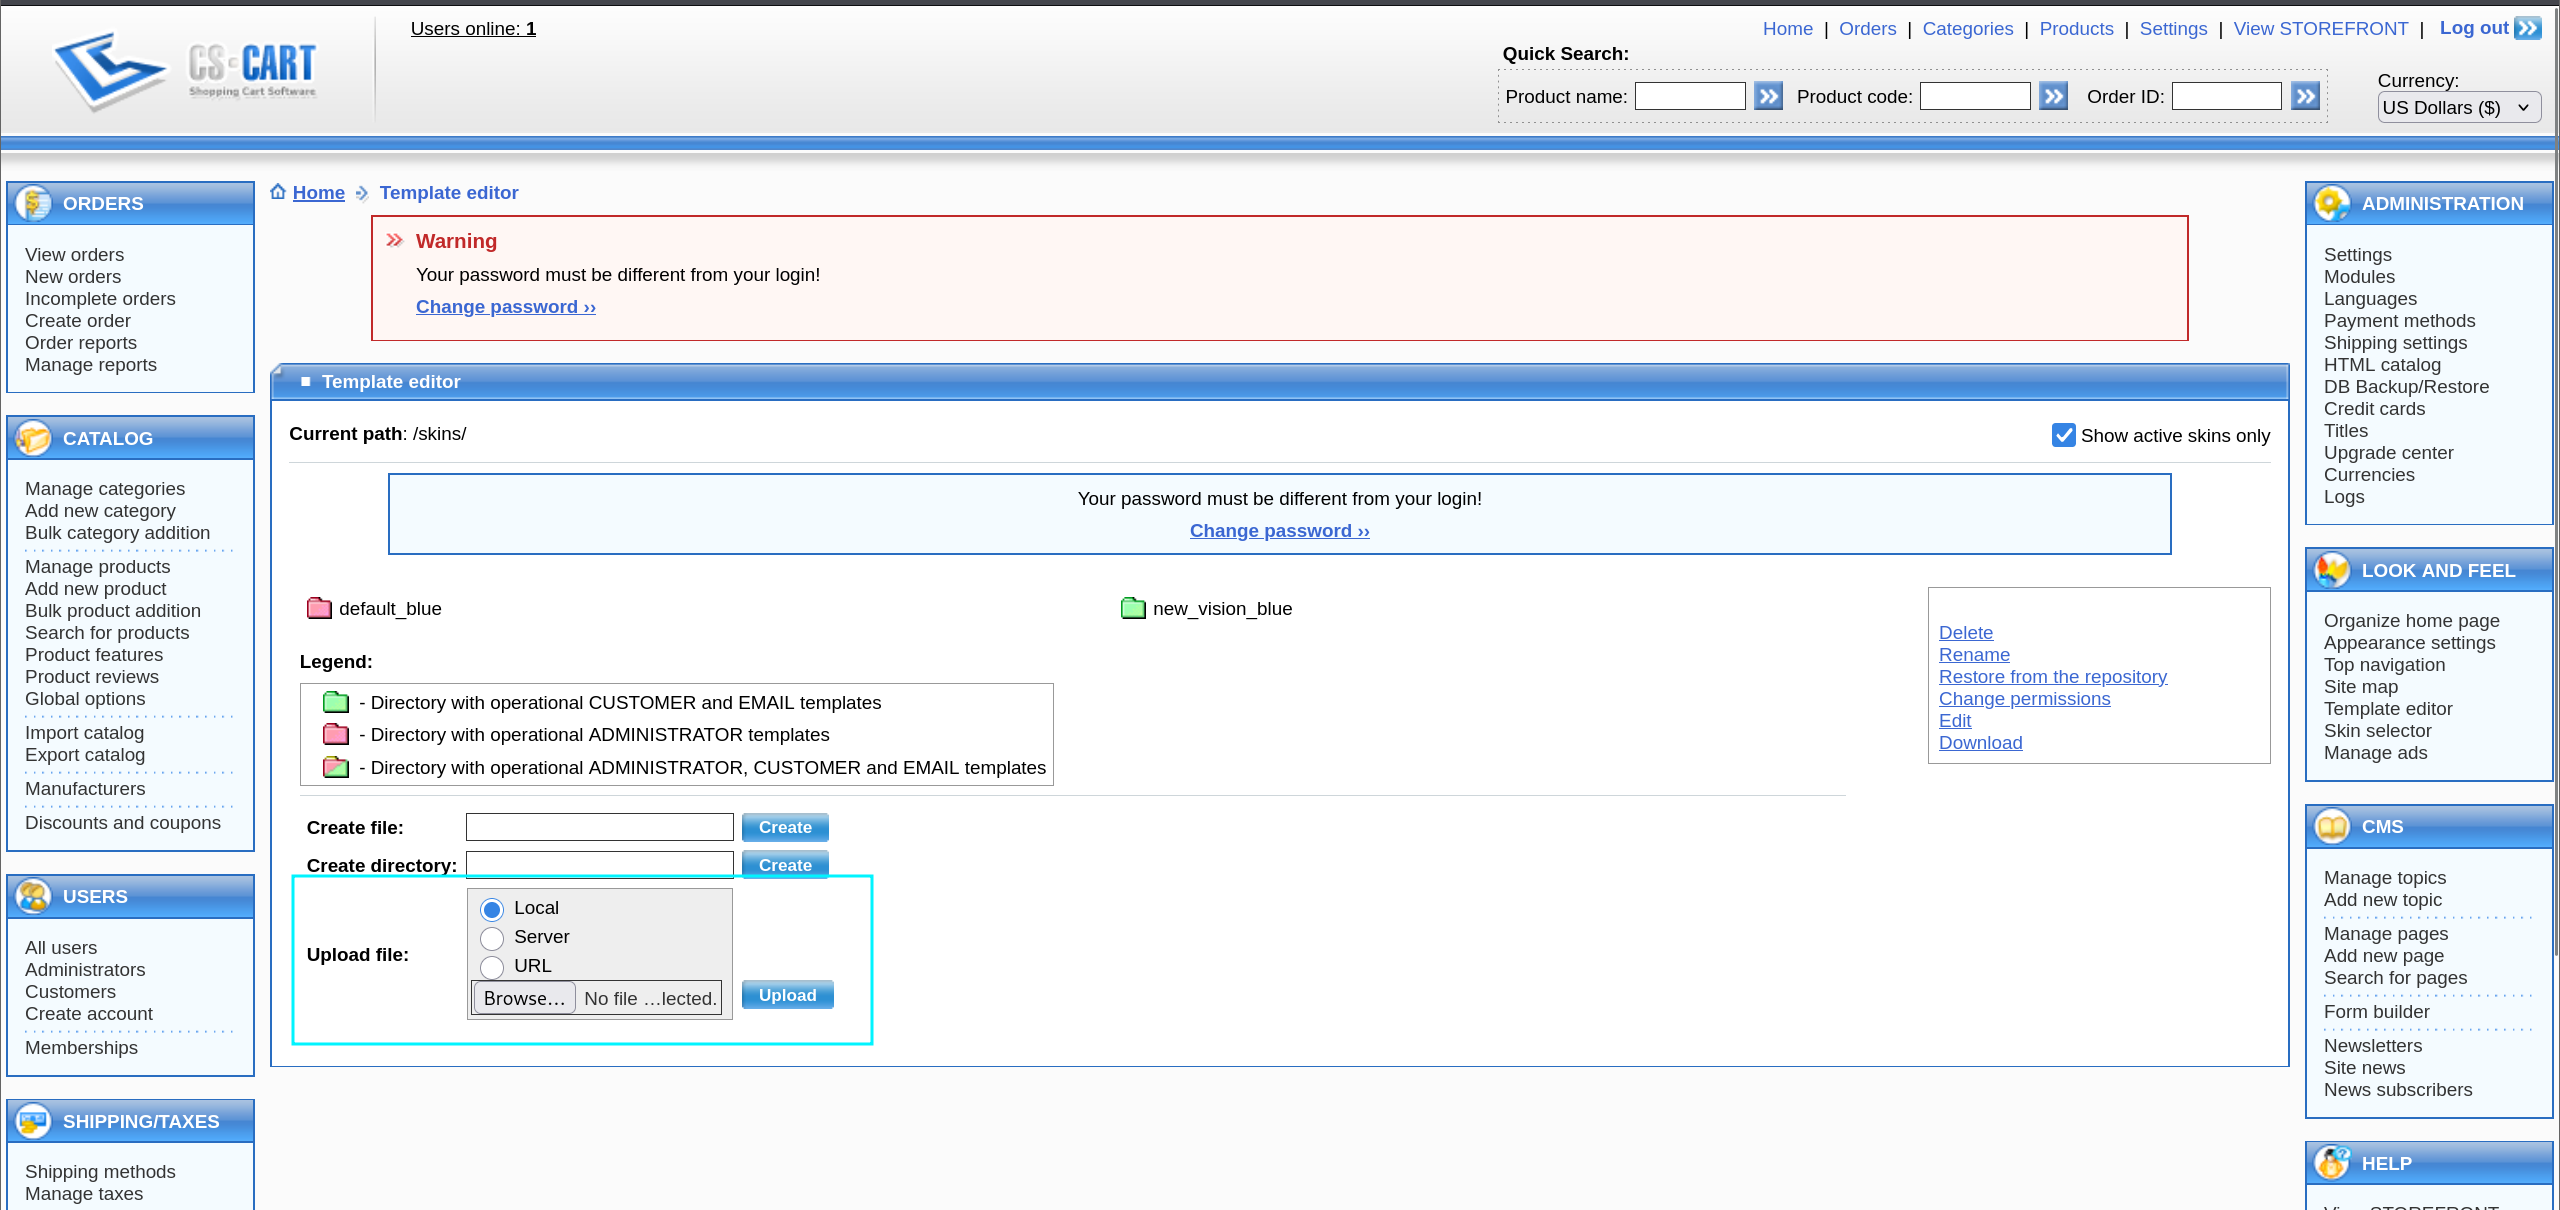The height and width of the screenshot is (1210, 2560).
Task: Click the Log out arrow icon
Action: (x=2528, y=28)
